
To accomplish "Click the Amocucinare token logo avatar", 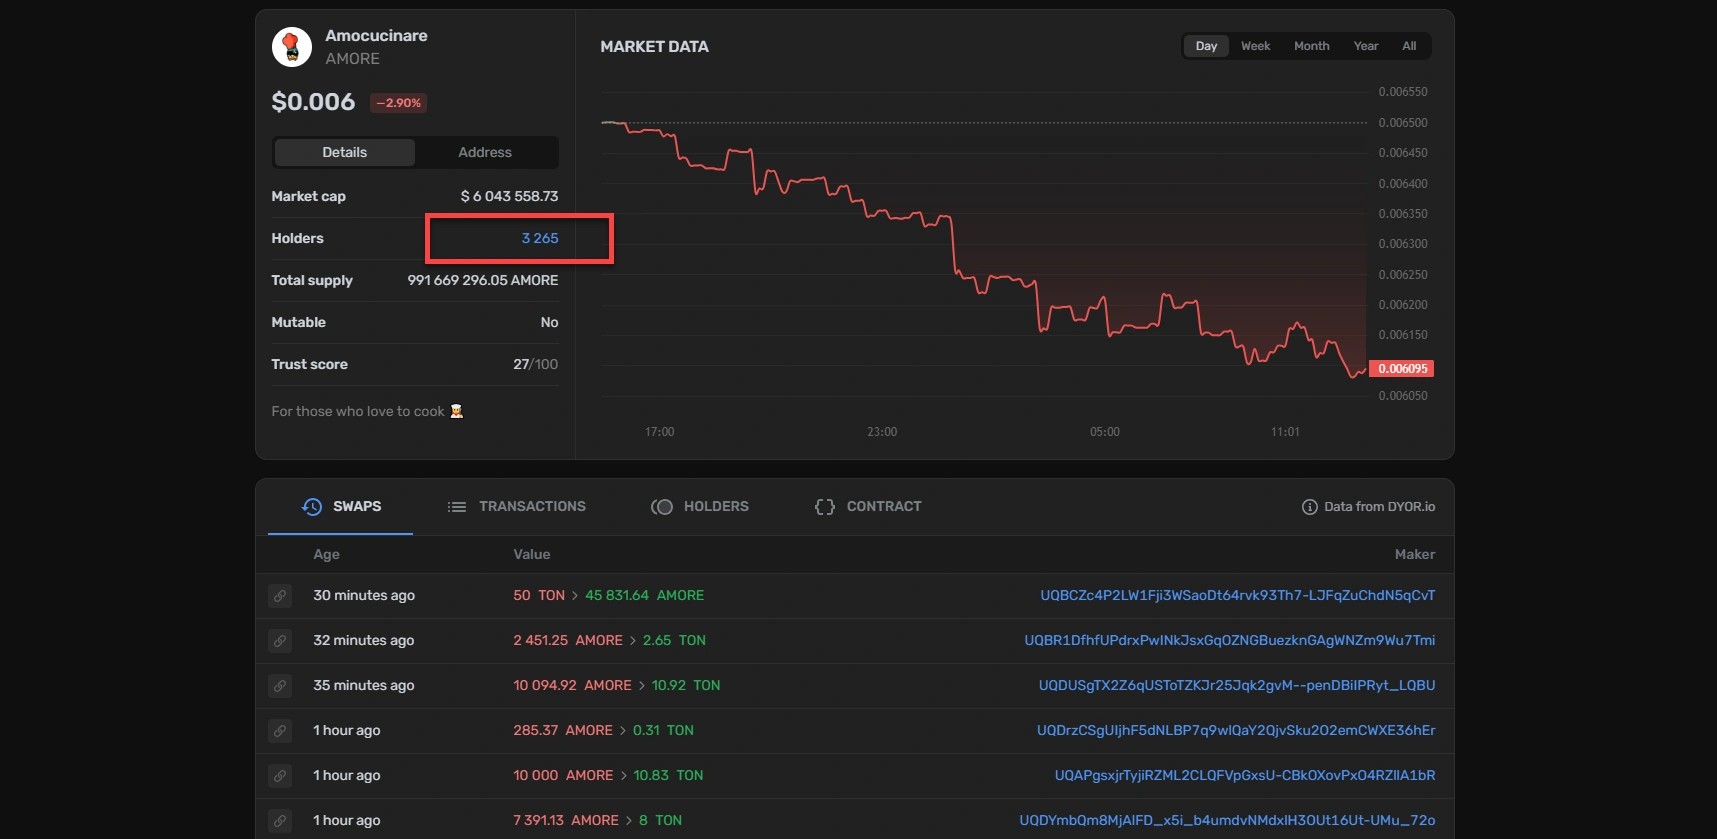I will (x=292, y=47).
